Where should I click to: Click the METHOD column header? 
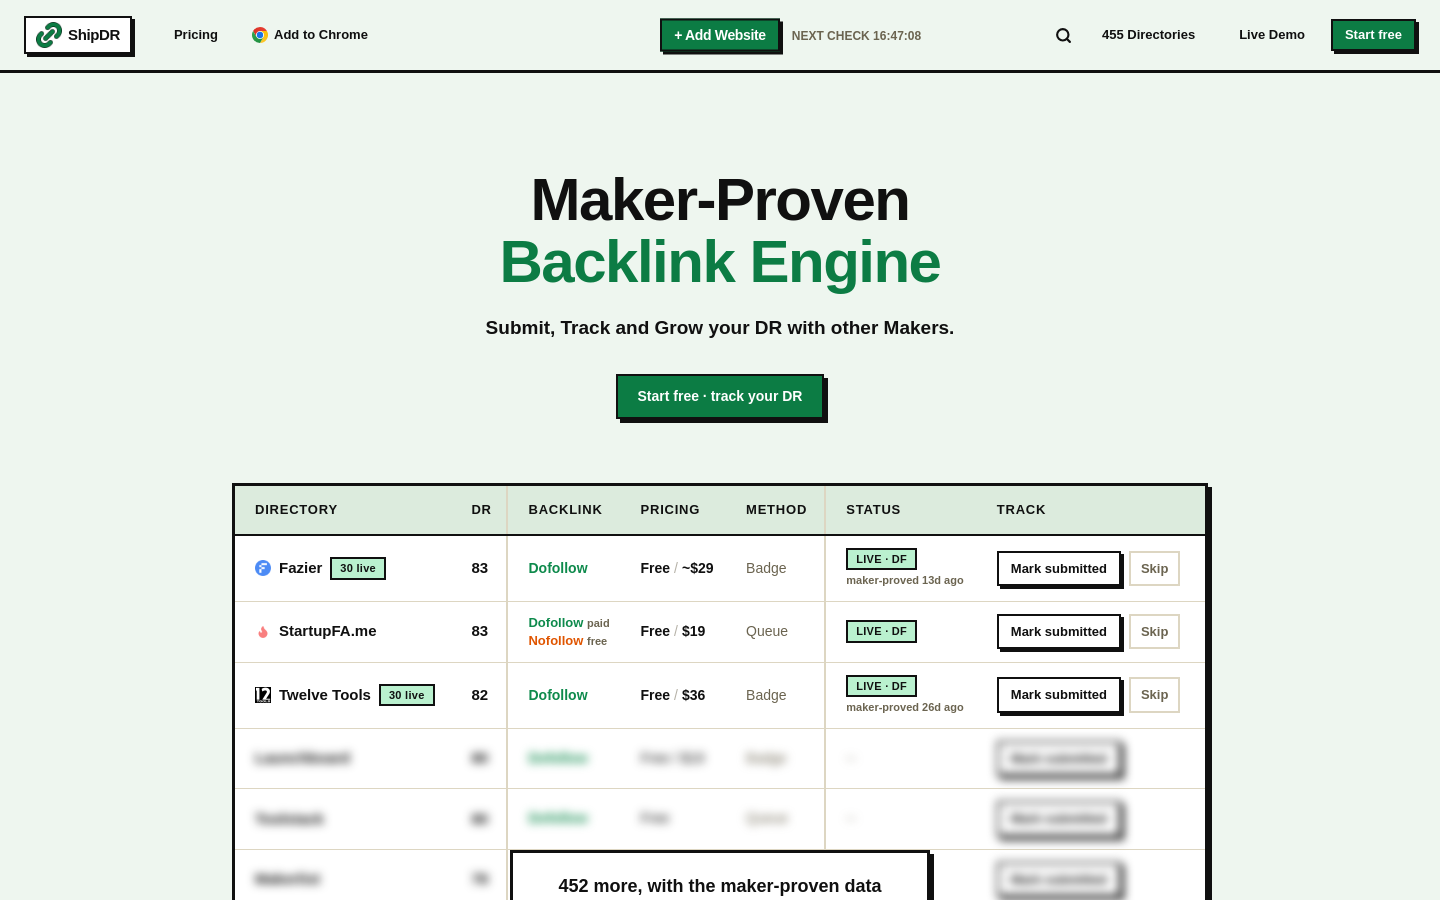tap(776, 510)
